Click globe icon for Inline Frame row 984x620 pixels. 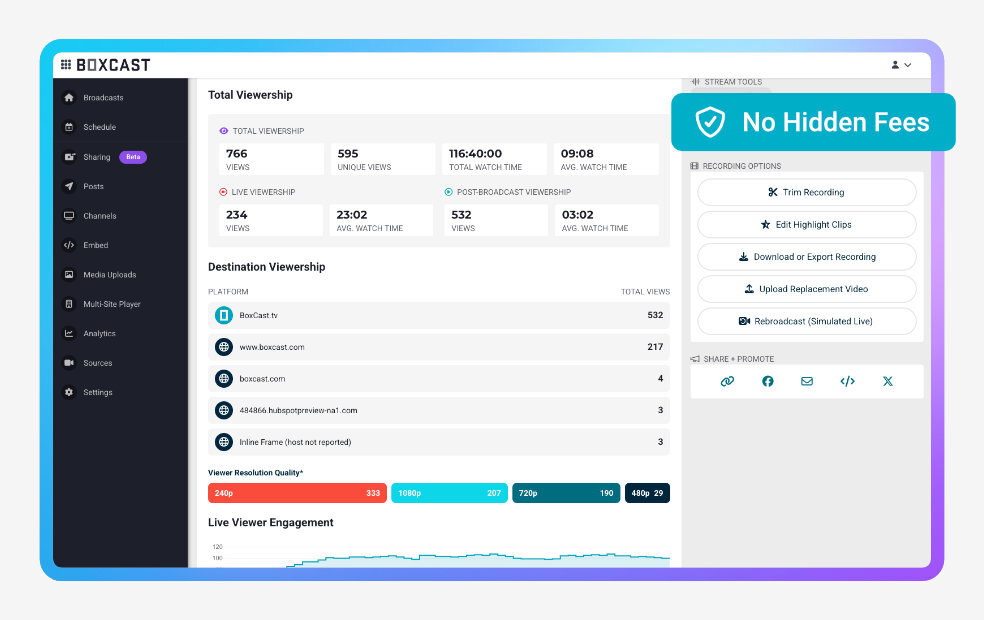[223, 442]
